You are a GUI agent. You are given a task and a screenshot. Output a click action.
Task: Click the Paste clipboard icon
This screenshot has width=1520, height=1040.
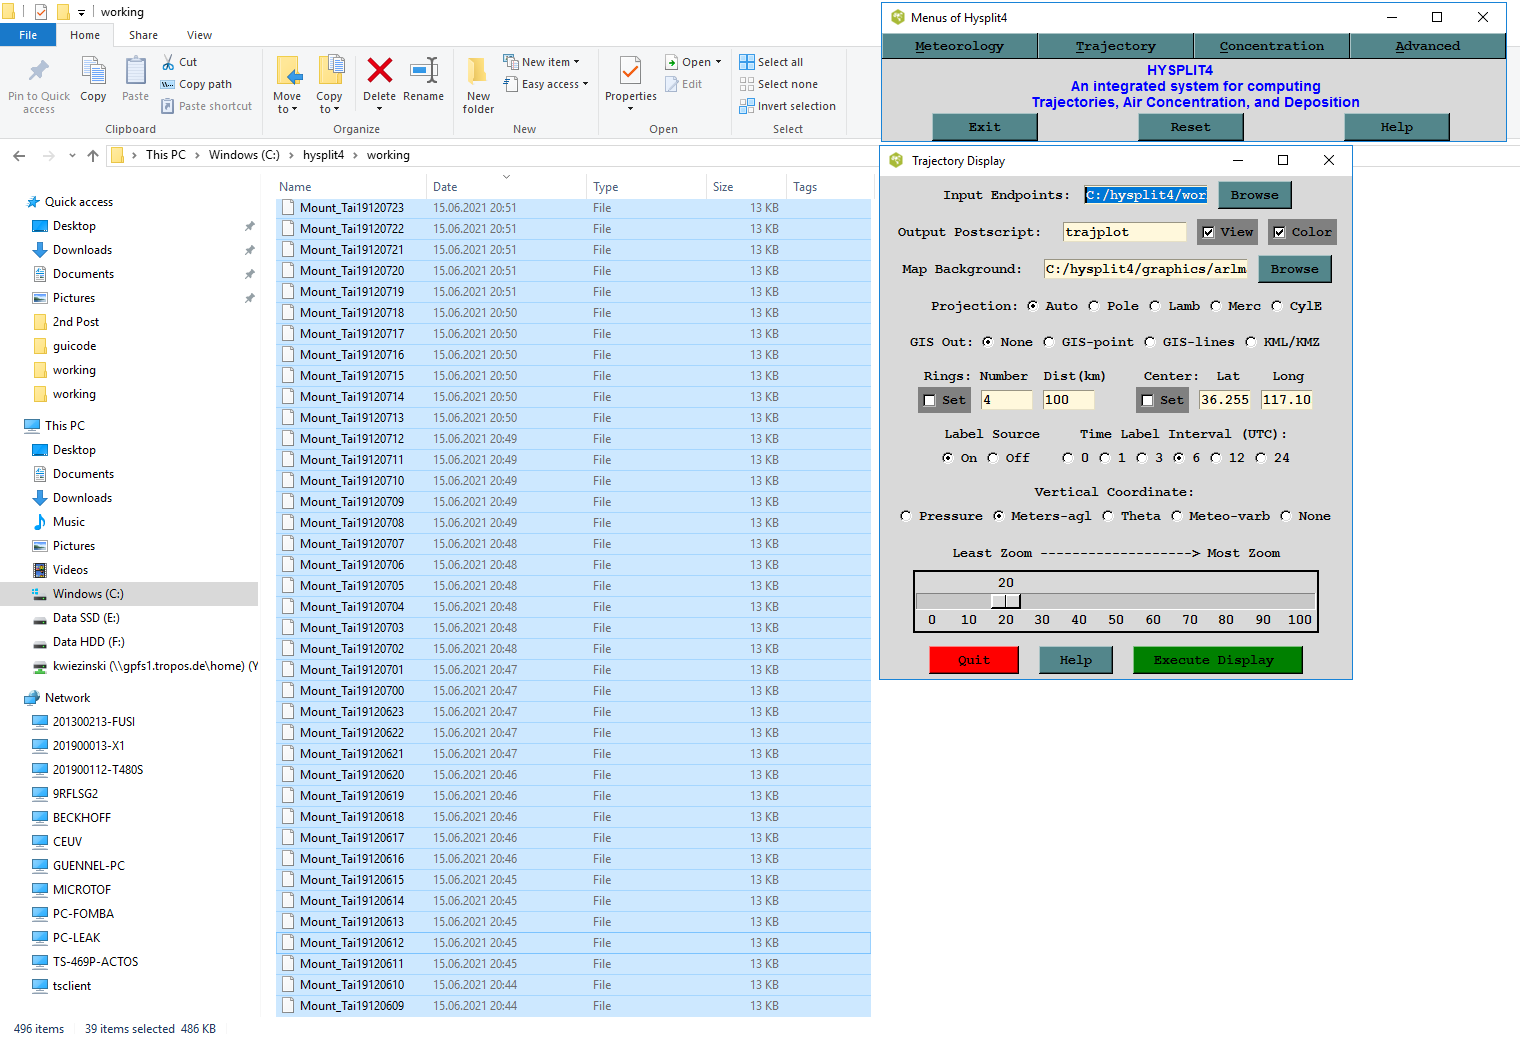point(135,72)
